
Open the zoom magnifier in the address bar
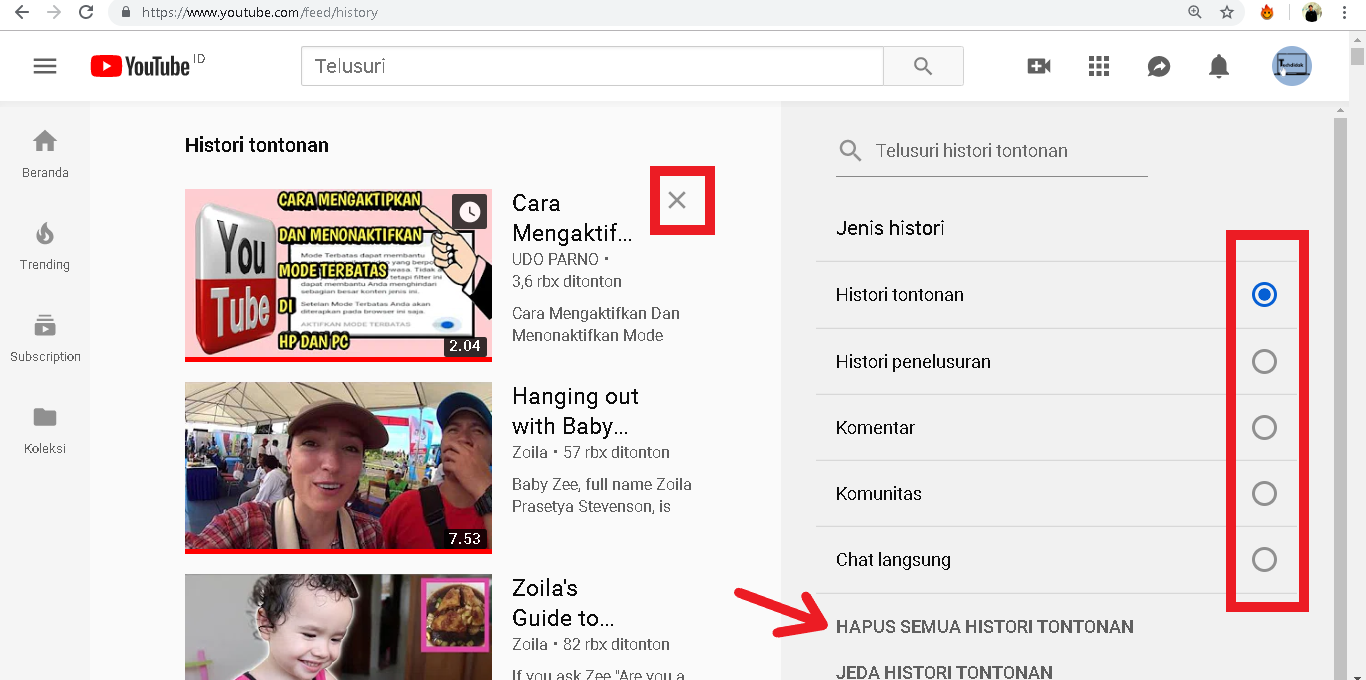pyautogui.click(x=1195, y=12)
